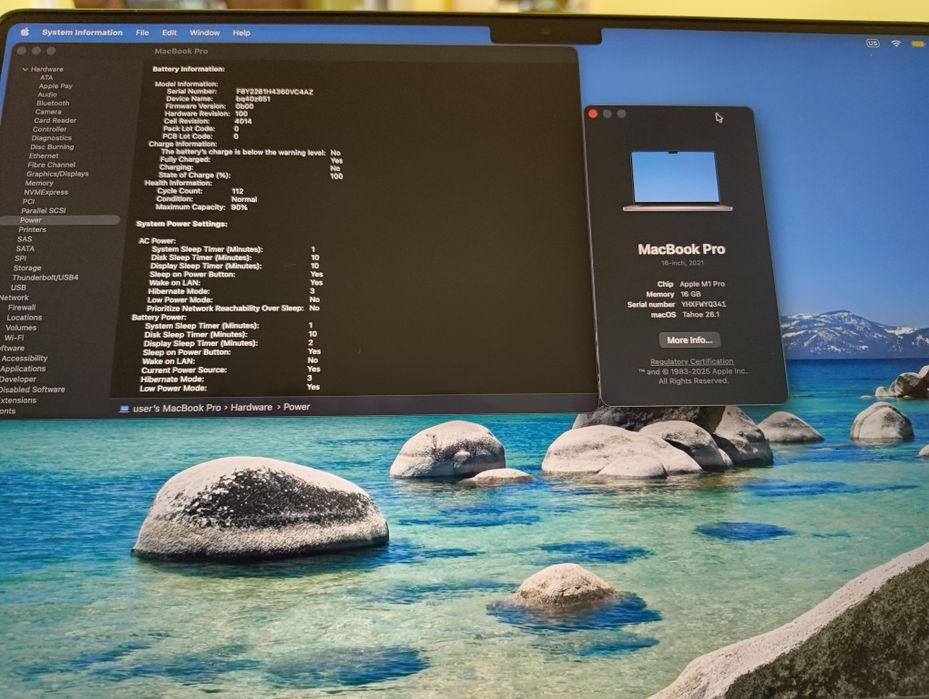Image resolution: width=929 pixels, height=699 pixels.
Task: Click Power in the path bar
Action: [x=297, y=407]
